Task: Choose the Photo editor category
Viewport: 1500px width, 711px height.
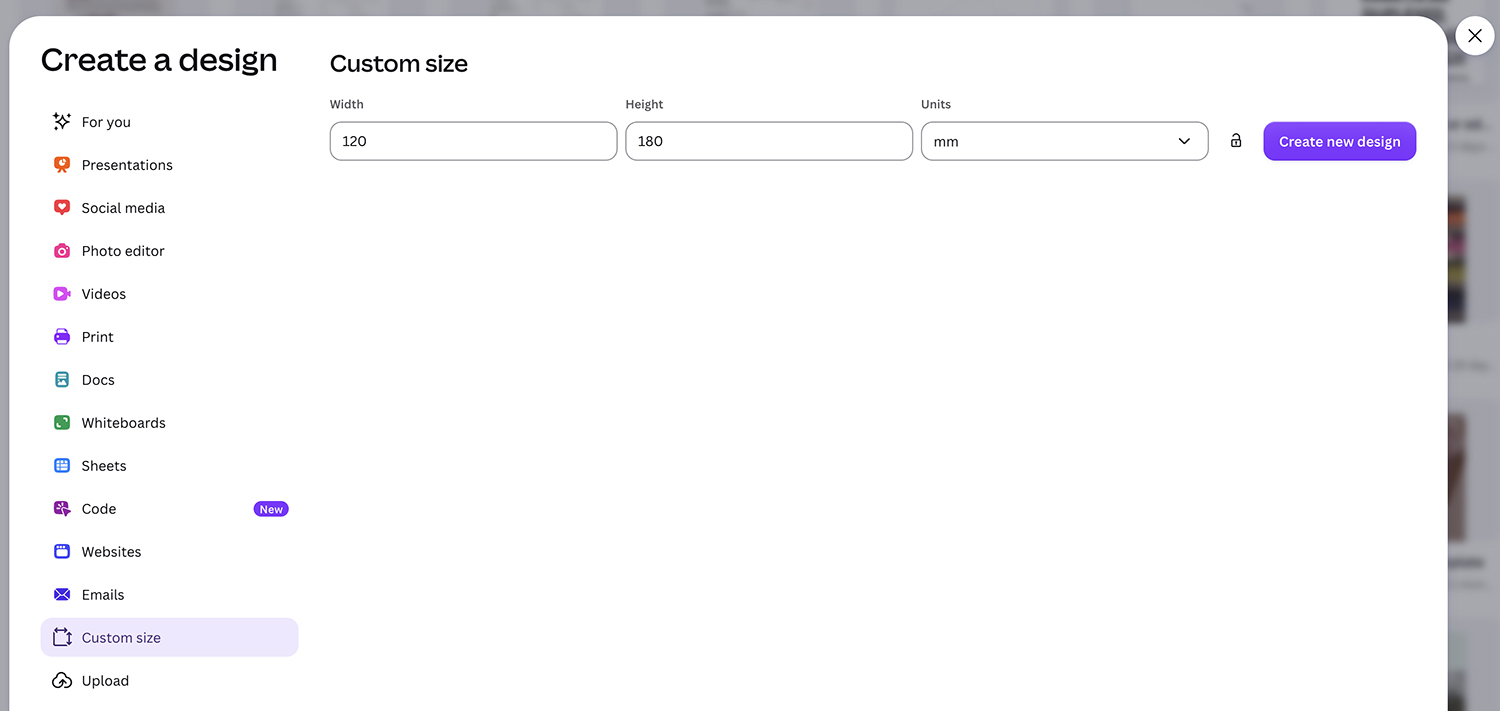Action: click(170, 251)
